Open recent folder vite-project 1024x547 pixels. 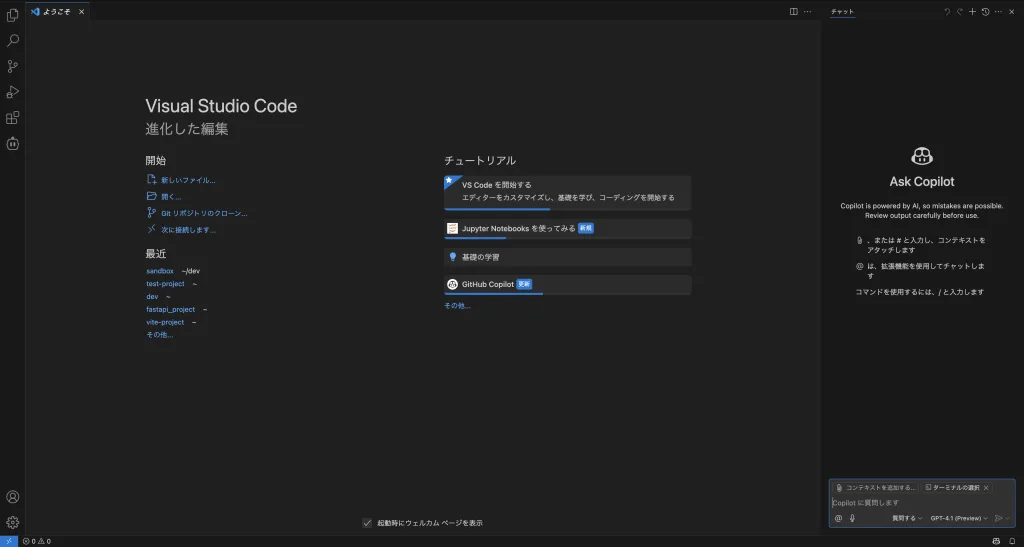pos(165,322)
